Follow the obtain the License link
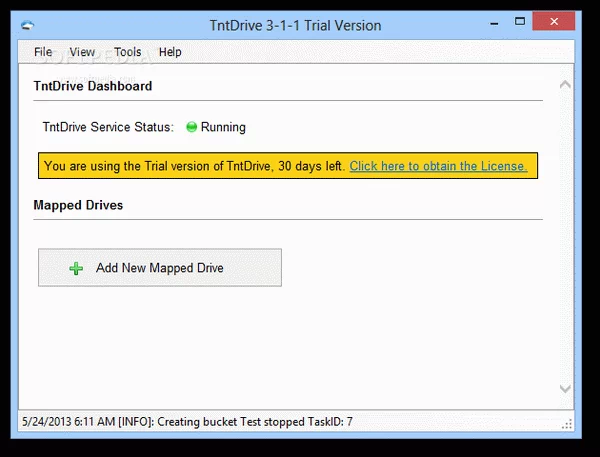 tap(439, 166)
